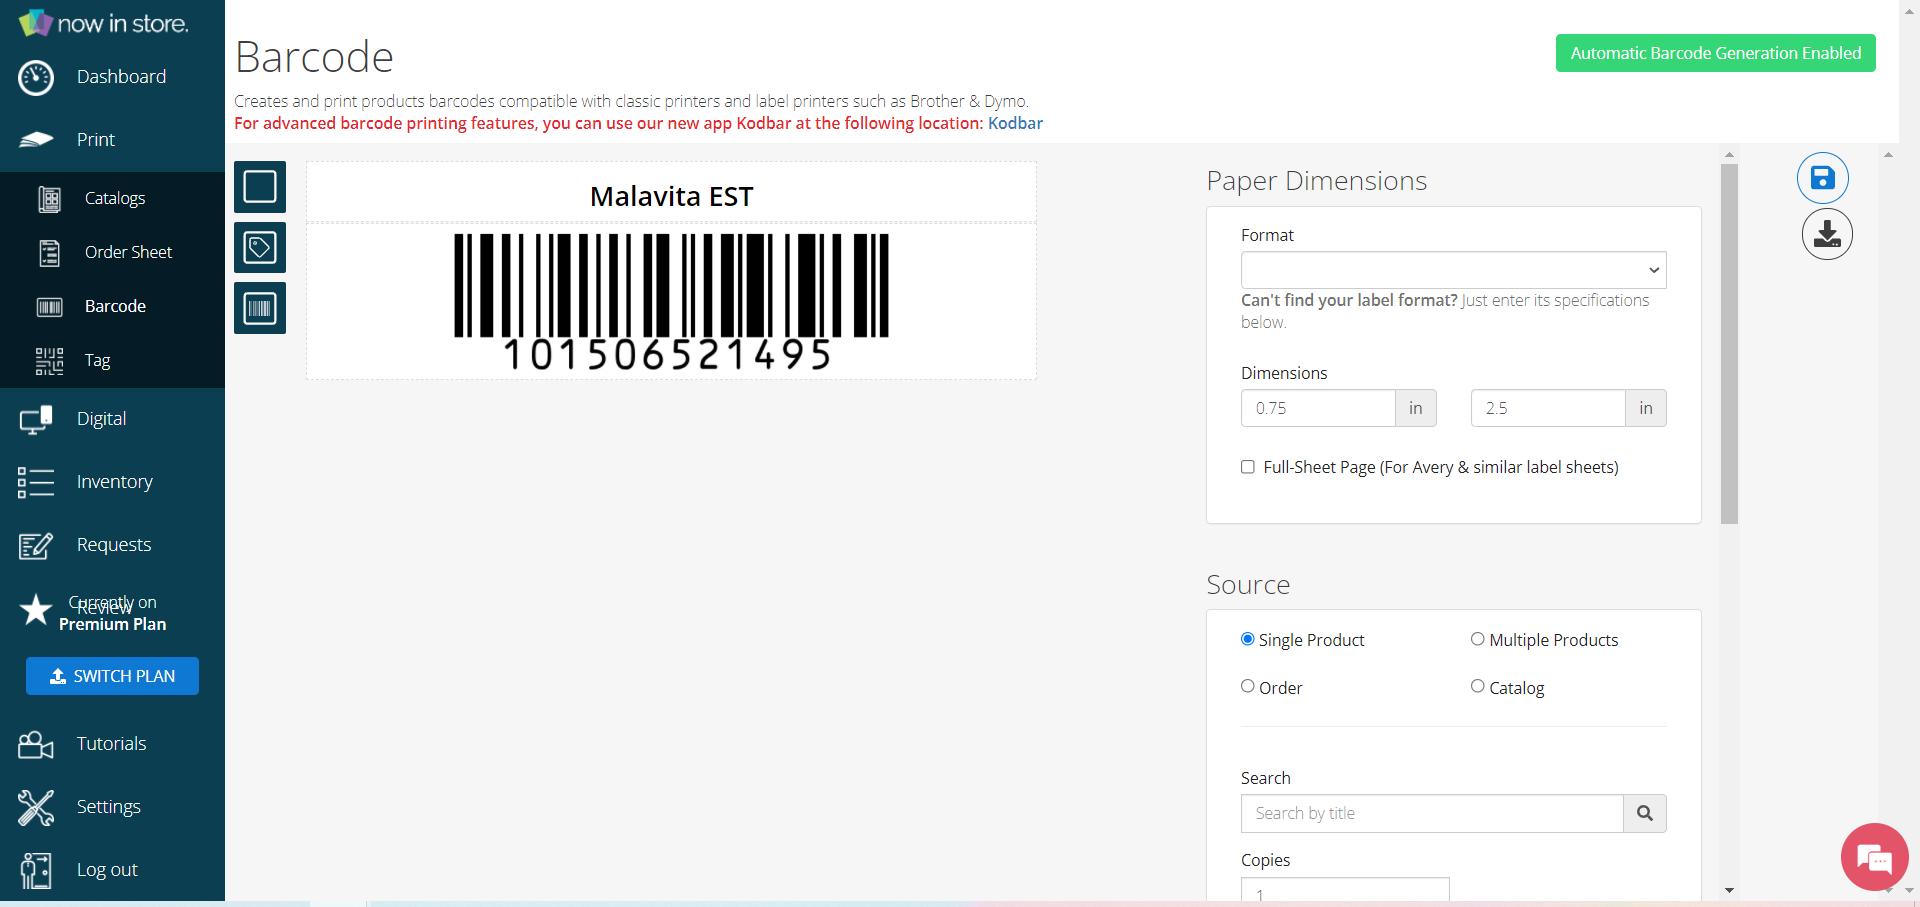Select the Catalog radio button
This screenshot has height=907, width=1920.
coord(1478,686)
